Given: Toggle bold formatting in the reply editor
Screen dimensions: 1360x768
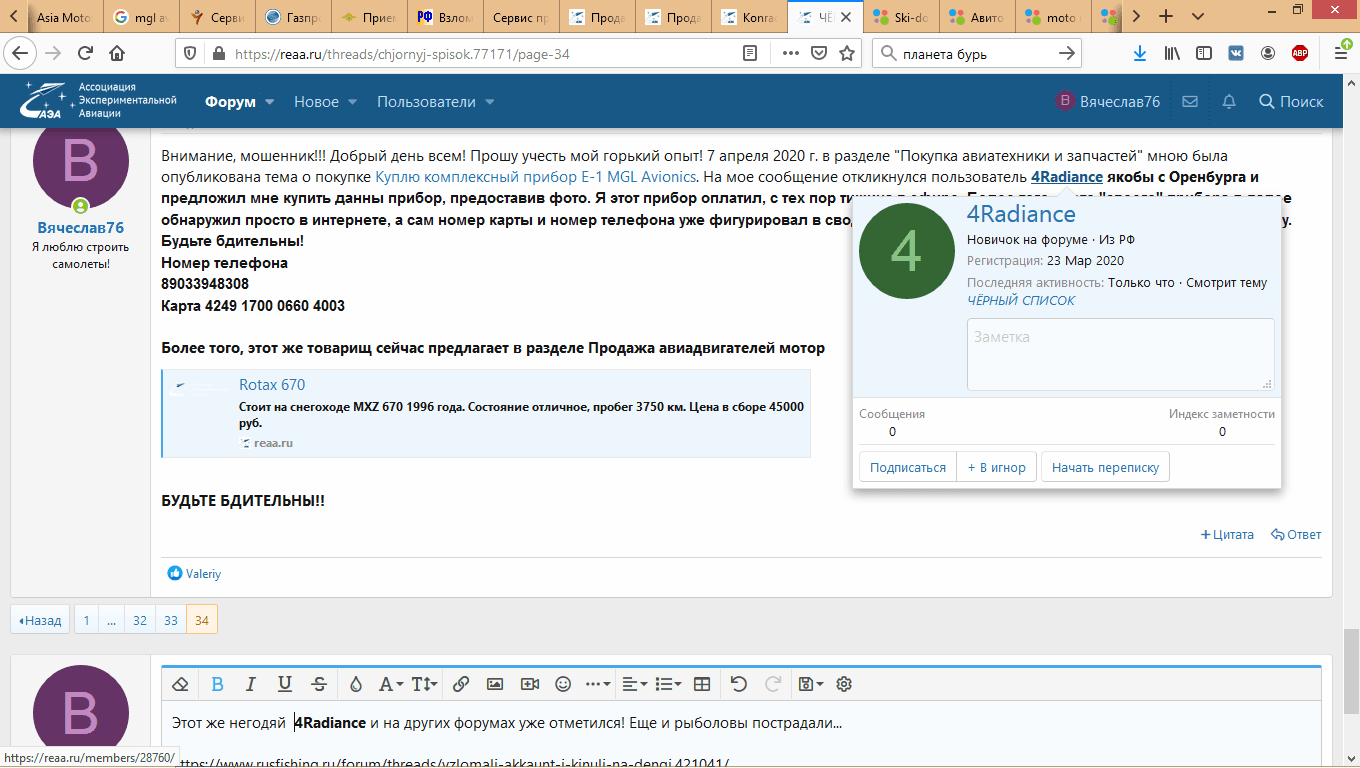Looking at the screenshot, I should point(217,684).
